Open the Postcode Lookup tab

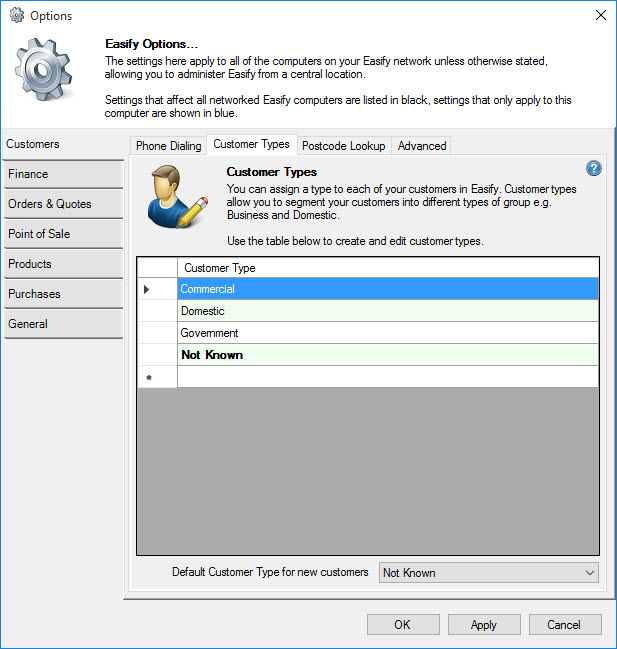pos(343,146)
